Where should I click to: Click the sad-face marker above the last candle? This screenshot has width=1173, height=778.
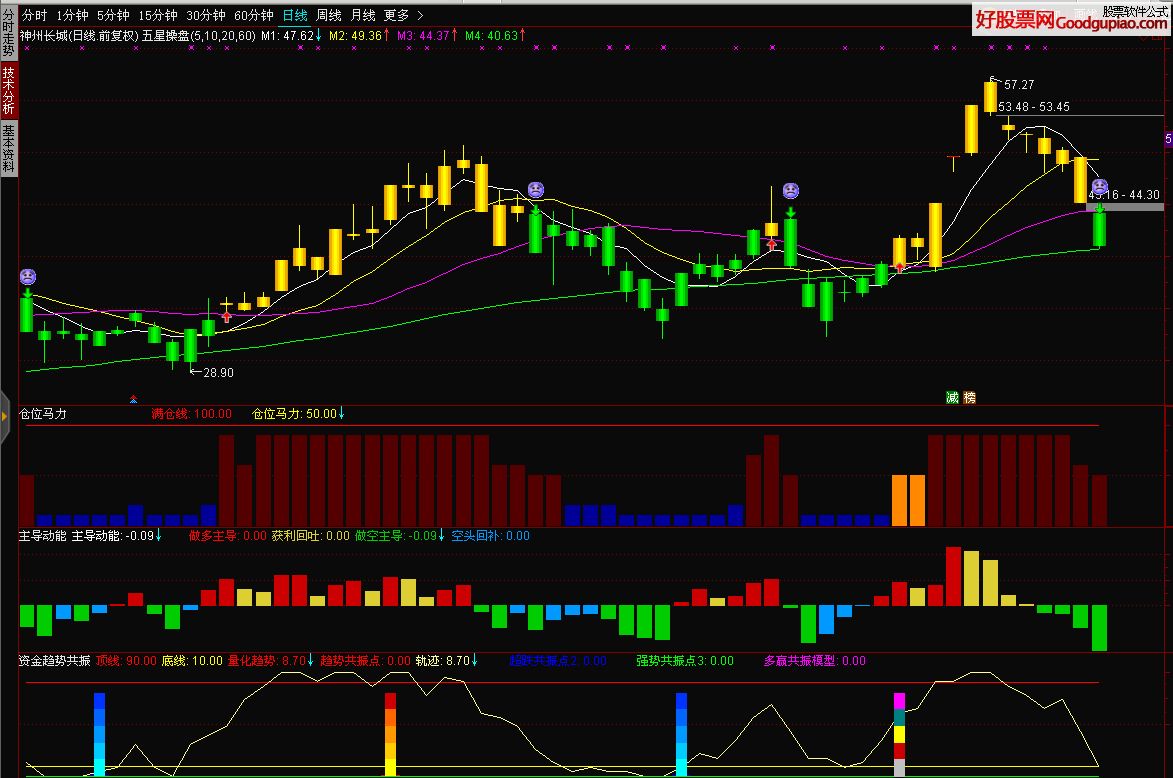[x=1100, y=186]
